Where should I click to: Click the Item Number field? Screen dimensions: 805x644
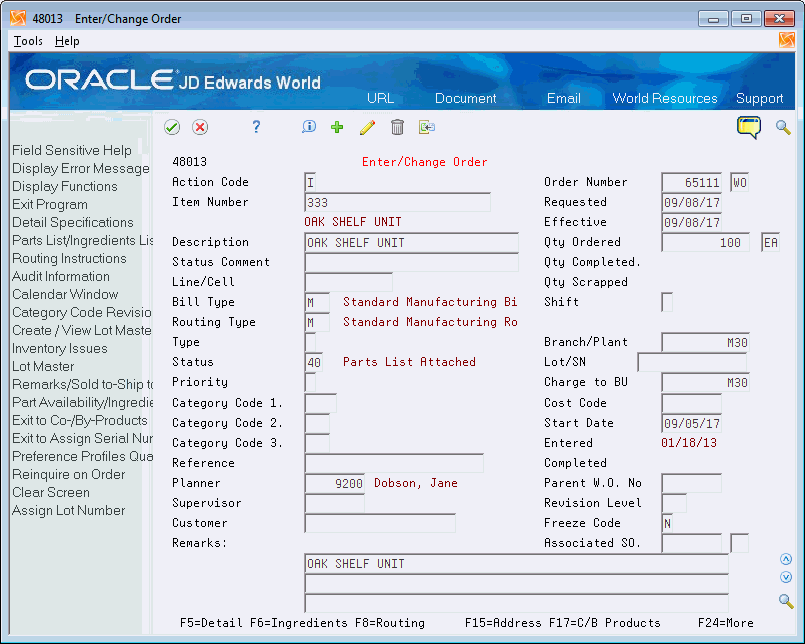pyautogui.click(x=397, y=202)
